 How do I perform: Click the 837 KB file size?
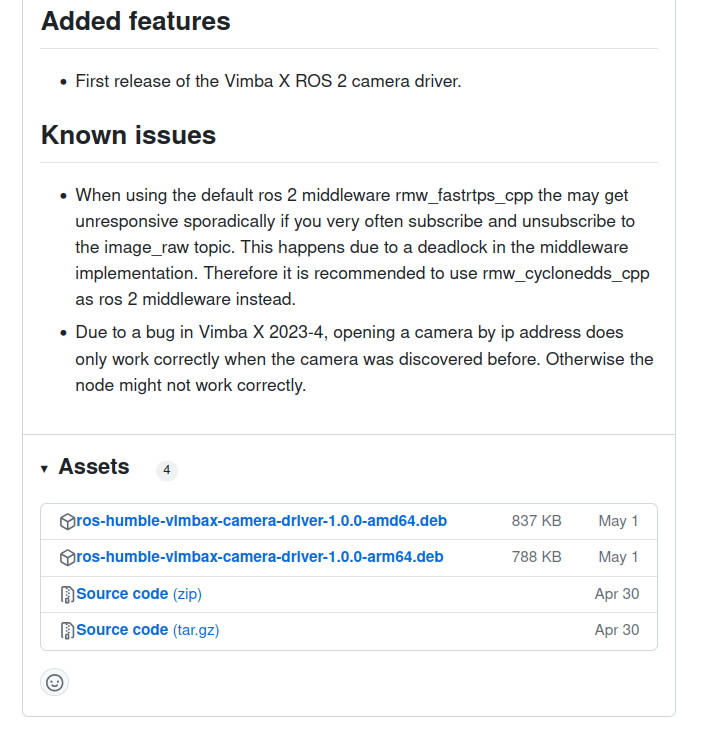point(536,521)
